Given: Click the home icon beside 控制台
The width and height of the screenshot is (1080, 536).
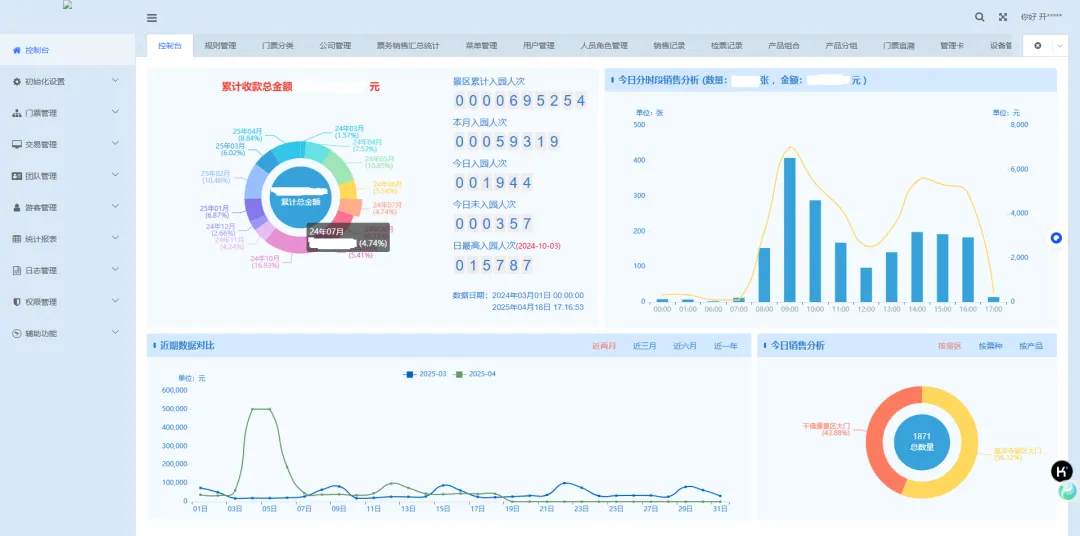Looking at the screenshot, I should click(x=16, y=50).
